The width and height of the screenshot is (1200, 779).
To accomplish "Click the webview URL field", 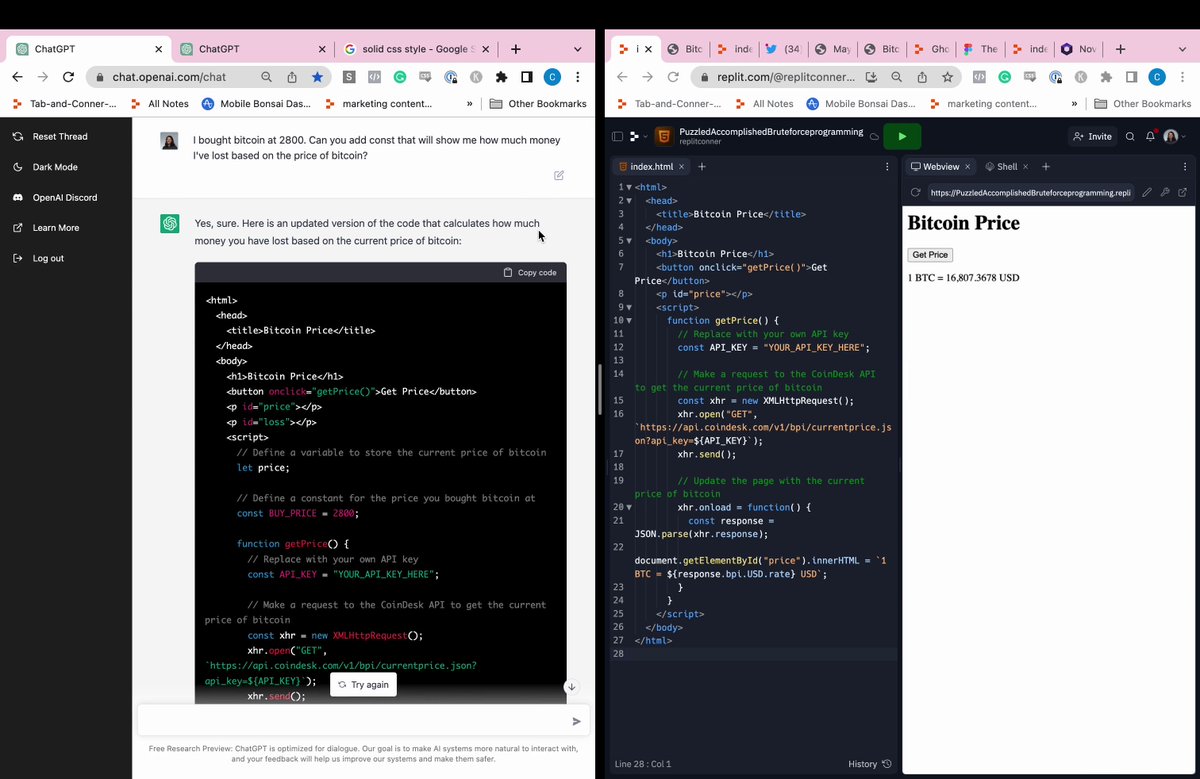I will (x=1030, y=192).
